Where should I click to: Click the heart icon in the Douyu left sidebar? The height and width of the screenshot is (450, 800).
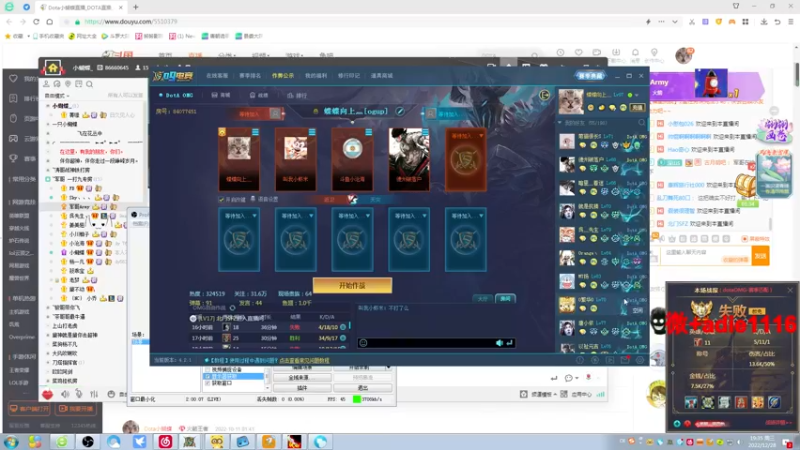click(13, 79)
